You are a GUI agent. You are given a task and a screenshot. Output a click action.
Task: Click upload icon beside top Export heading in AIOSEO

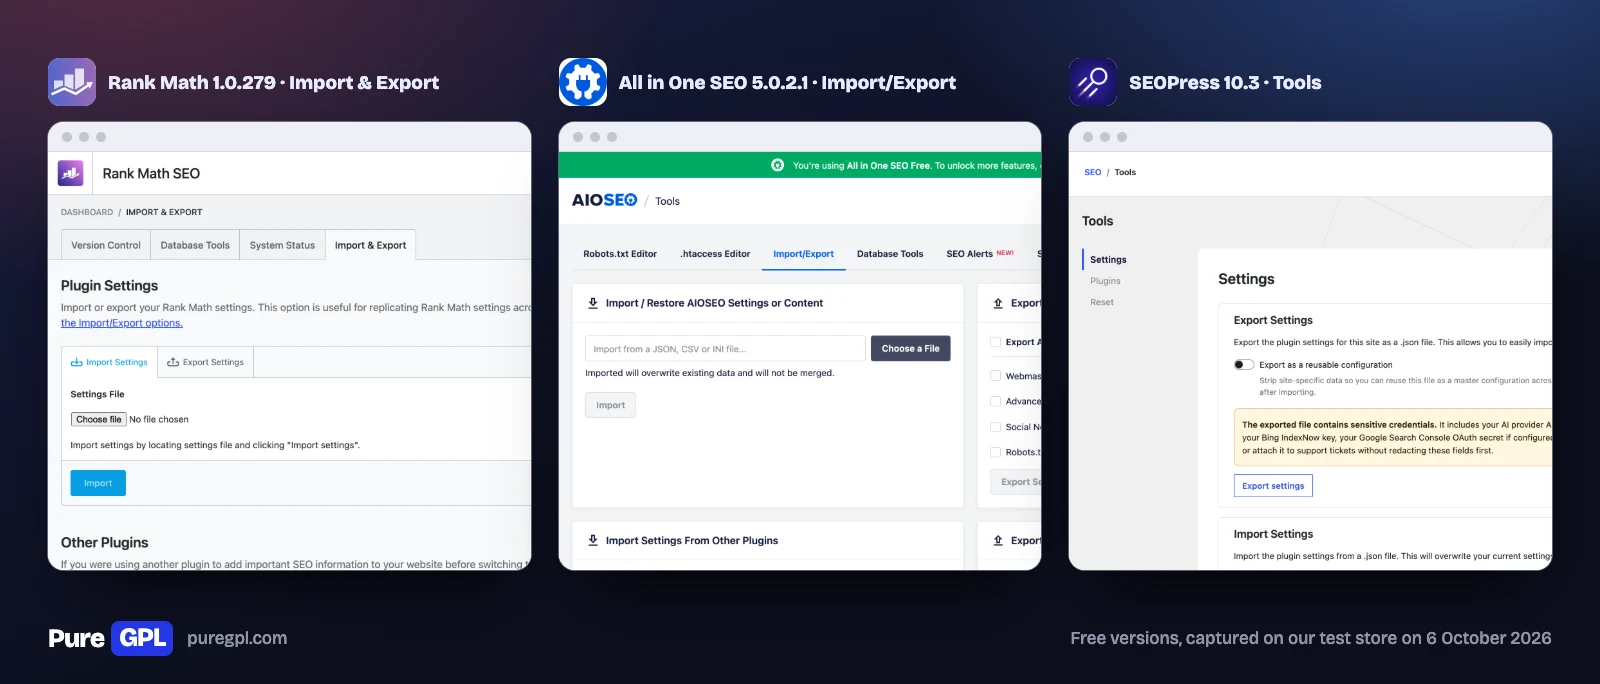[x=998, y=303]
